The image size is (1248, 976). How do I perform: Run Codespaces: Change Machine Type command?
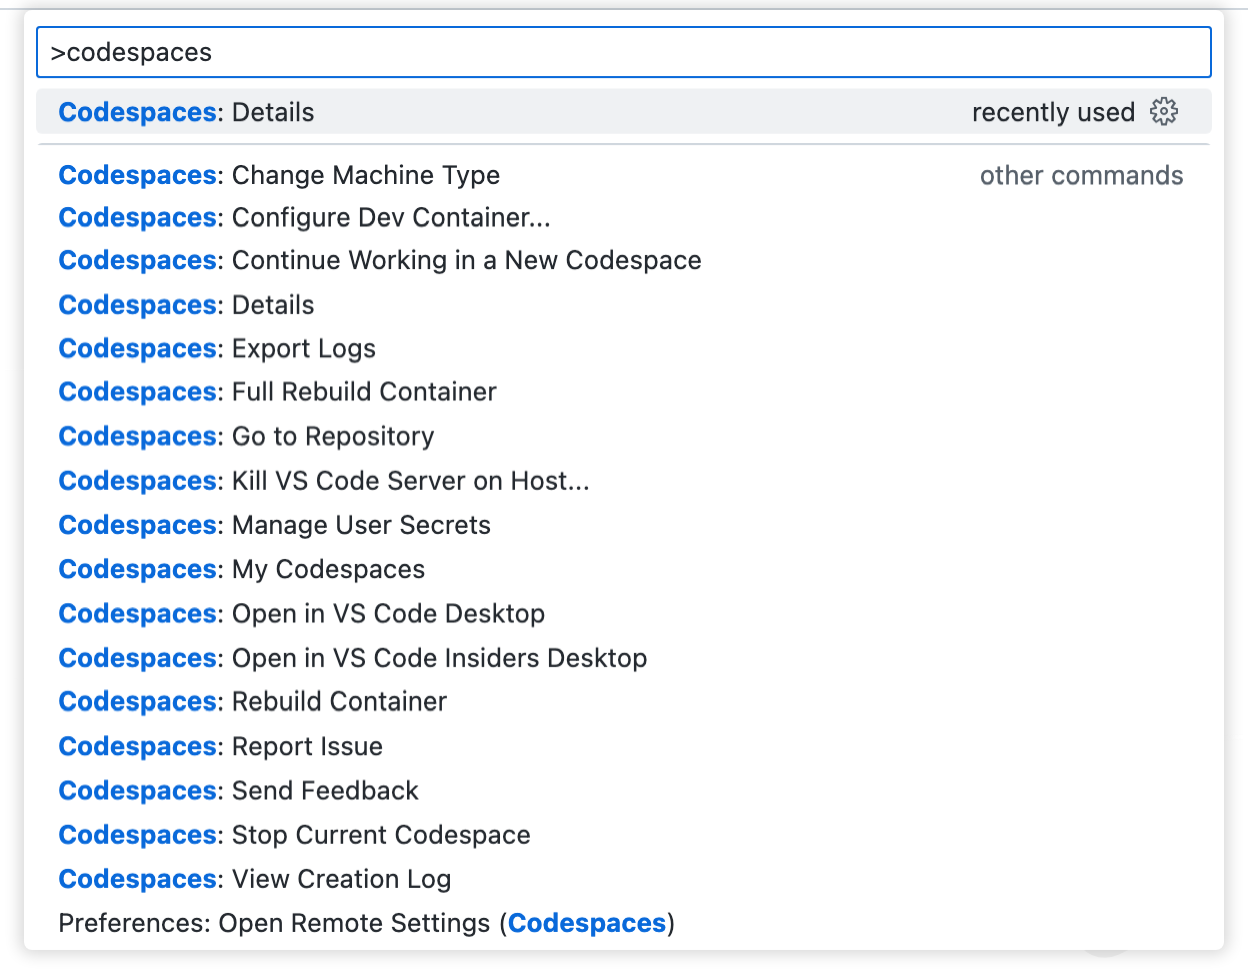pos(279,175)
